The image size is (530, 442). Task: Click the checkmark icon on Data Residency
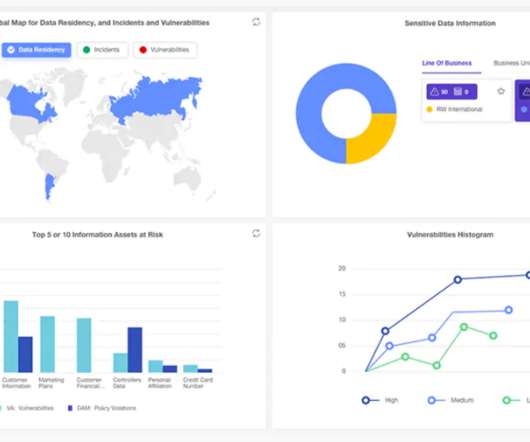11,50
